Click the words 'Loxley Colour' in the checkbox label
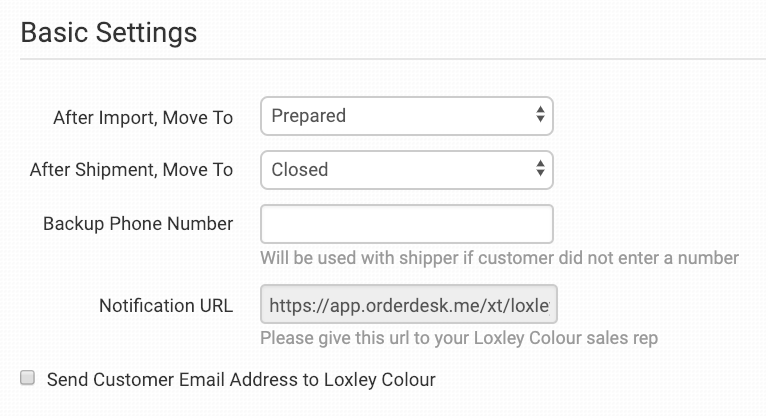766x416 pixels. point(385,380)
